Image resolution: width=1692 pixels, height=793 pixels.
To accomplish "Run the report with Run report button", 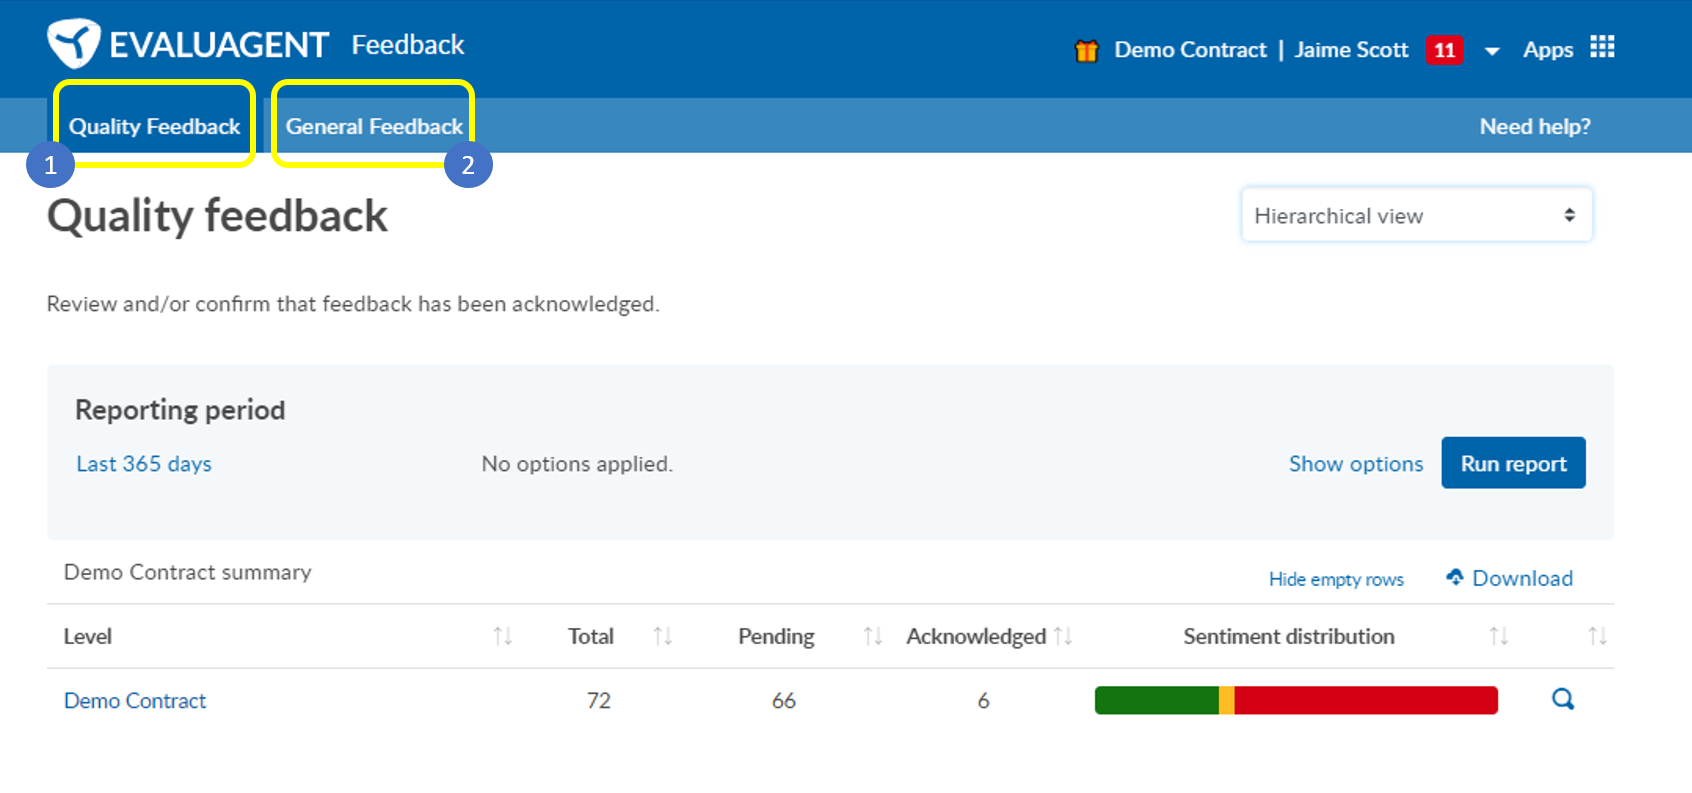I will tap(1513, 463).
